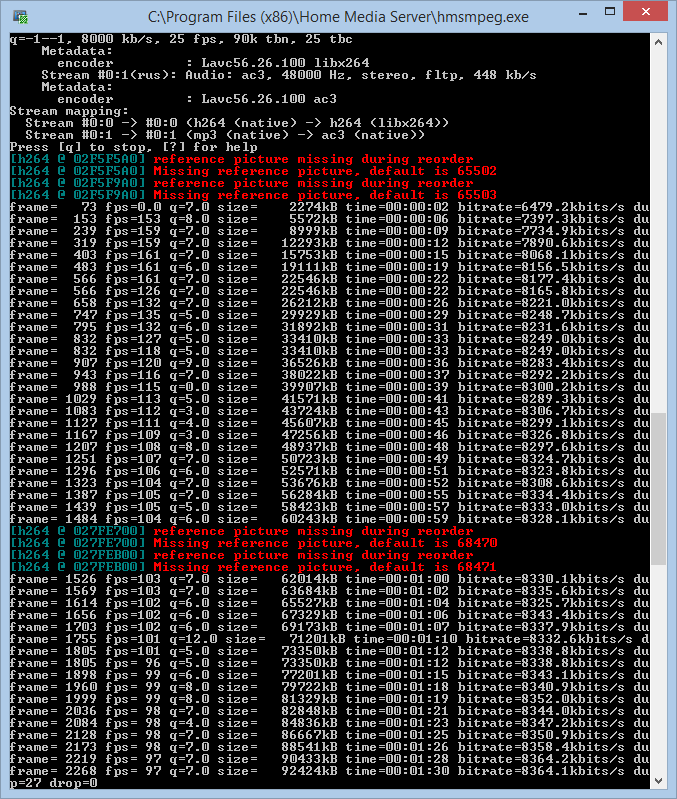The width and height of the screenshot is (677, 799).
Task: Click 'Press [q] to stop, [?] for help'
Action: 133,147
